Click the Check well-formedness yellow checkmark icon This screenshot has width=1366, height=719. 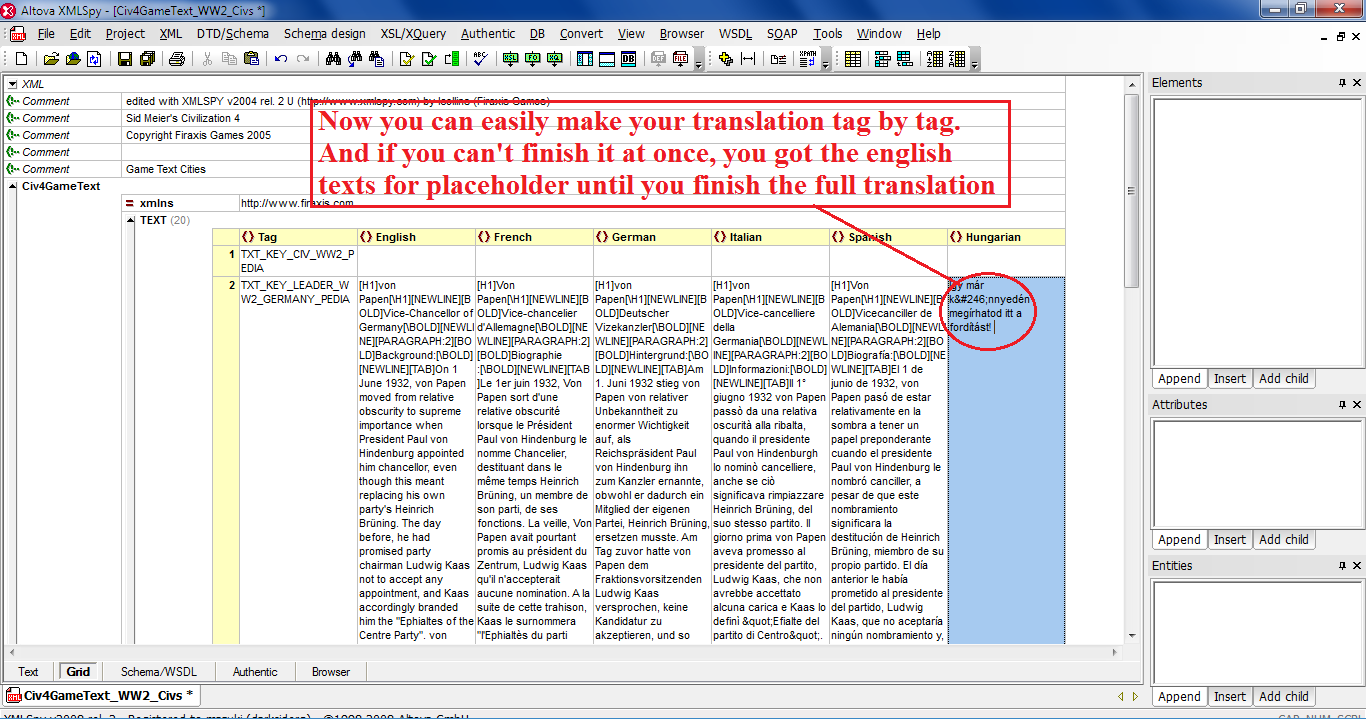tap(408, 59)
